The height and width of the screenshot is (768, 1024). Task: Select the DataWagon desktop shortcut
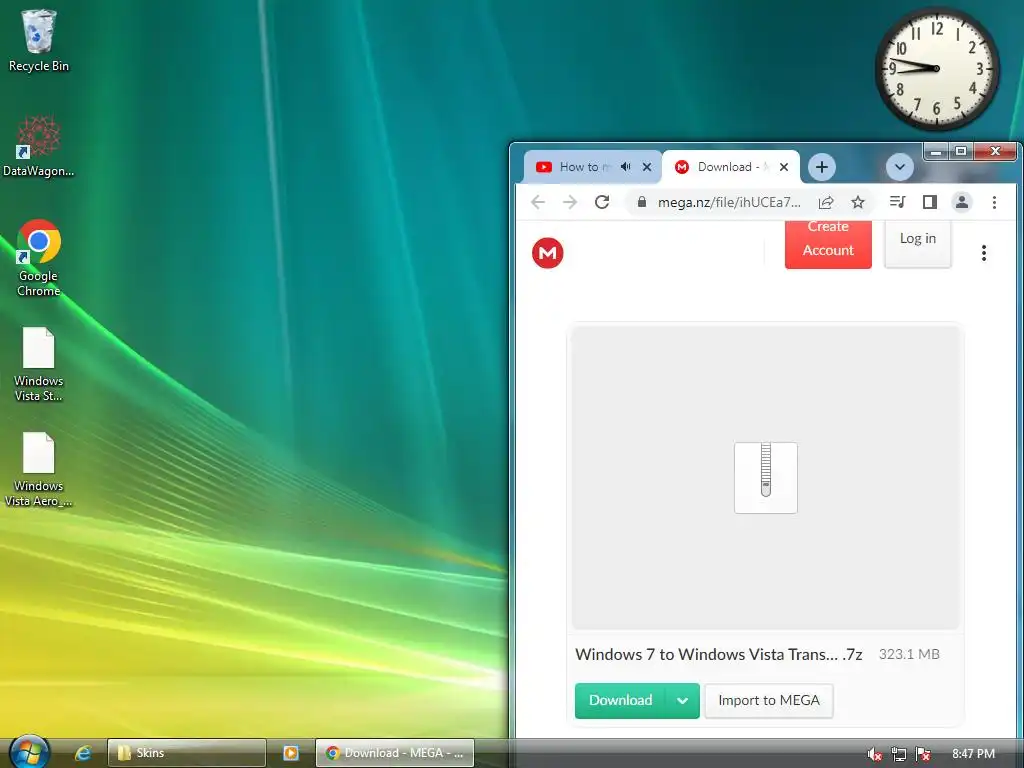point(38,146)
